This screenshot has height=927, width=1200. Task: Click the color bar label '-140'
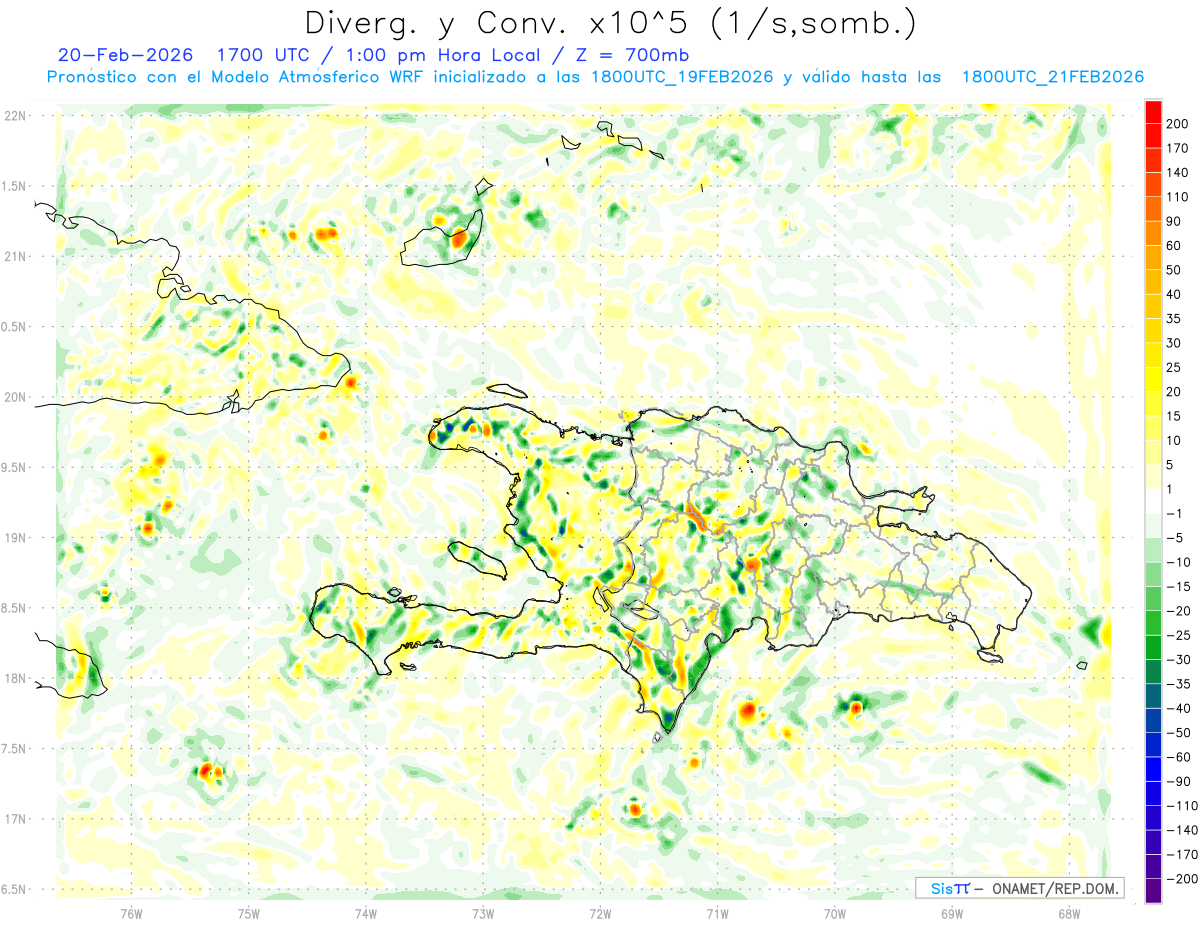pyautogui.click(x=1181, y=830)
